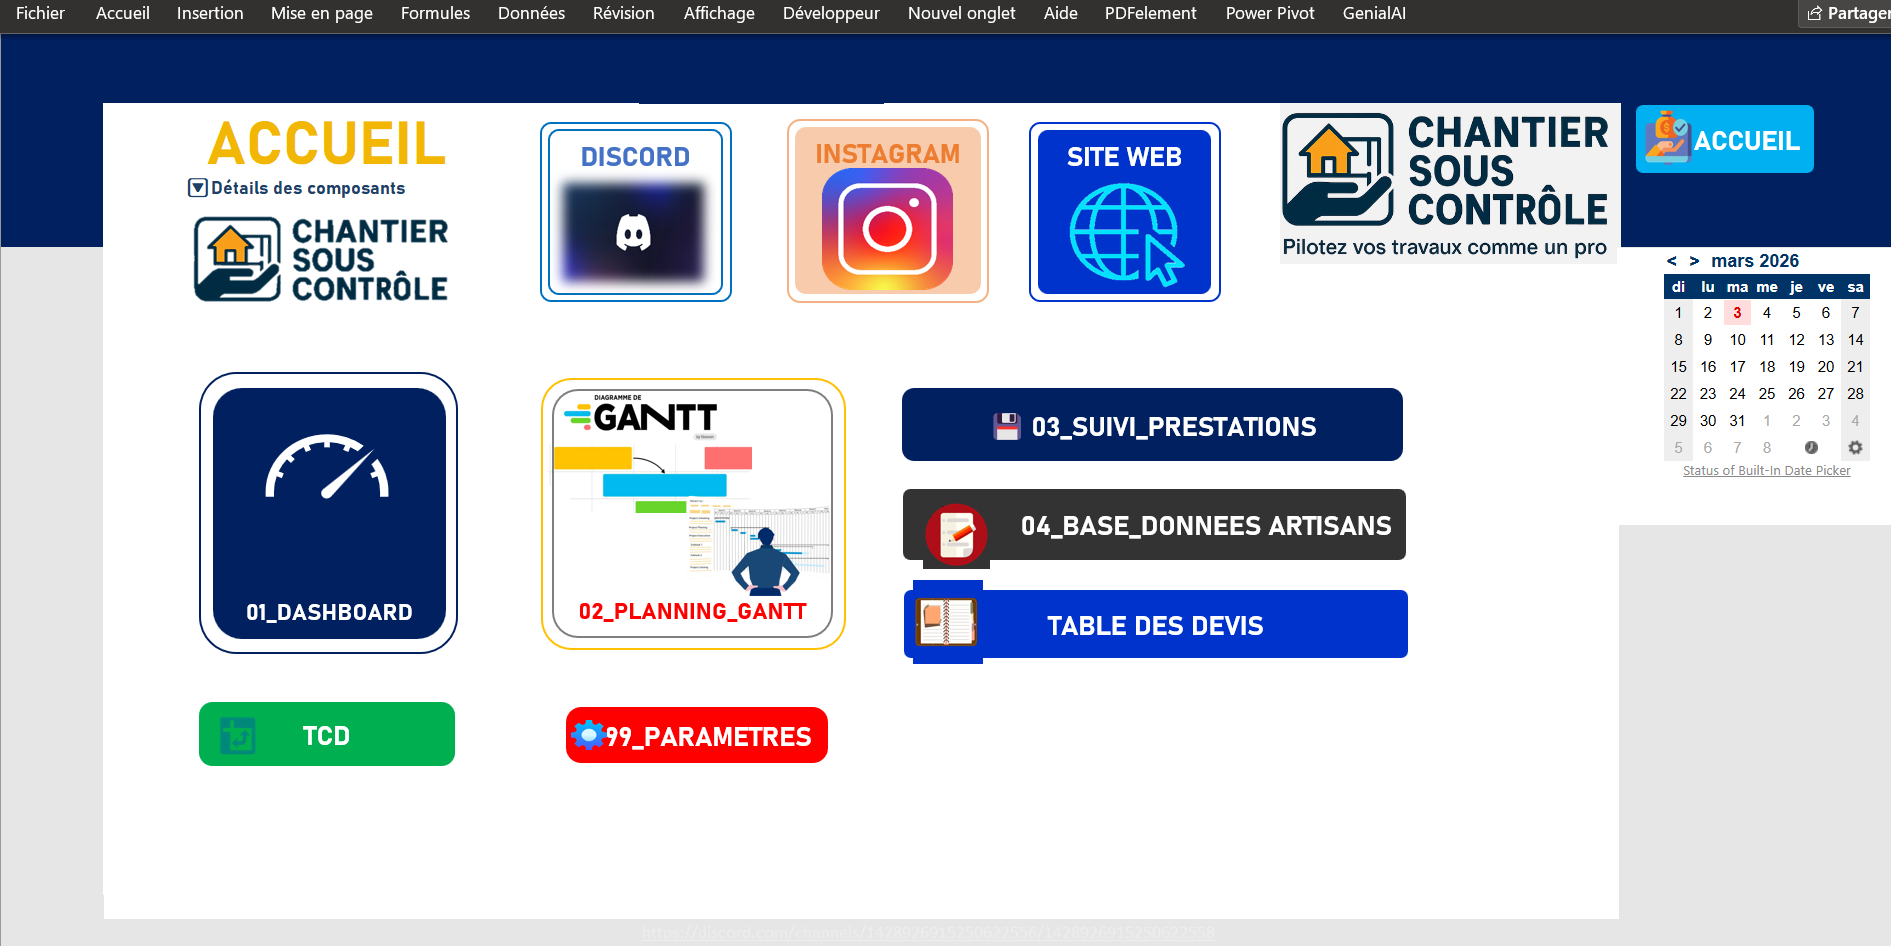Open the Status of Built-In Date Picker link
This screenshot has height=946, width=1891.
1766,471
